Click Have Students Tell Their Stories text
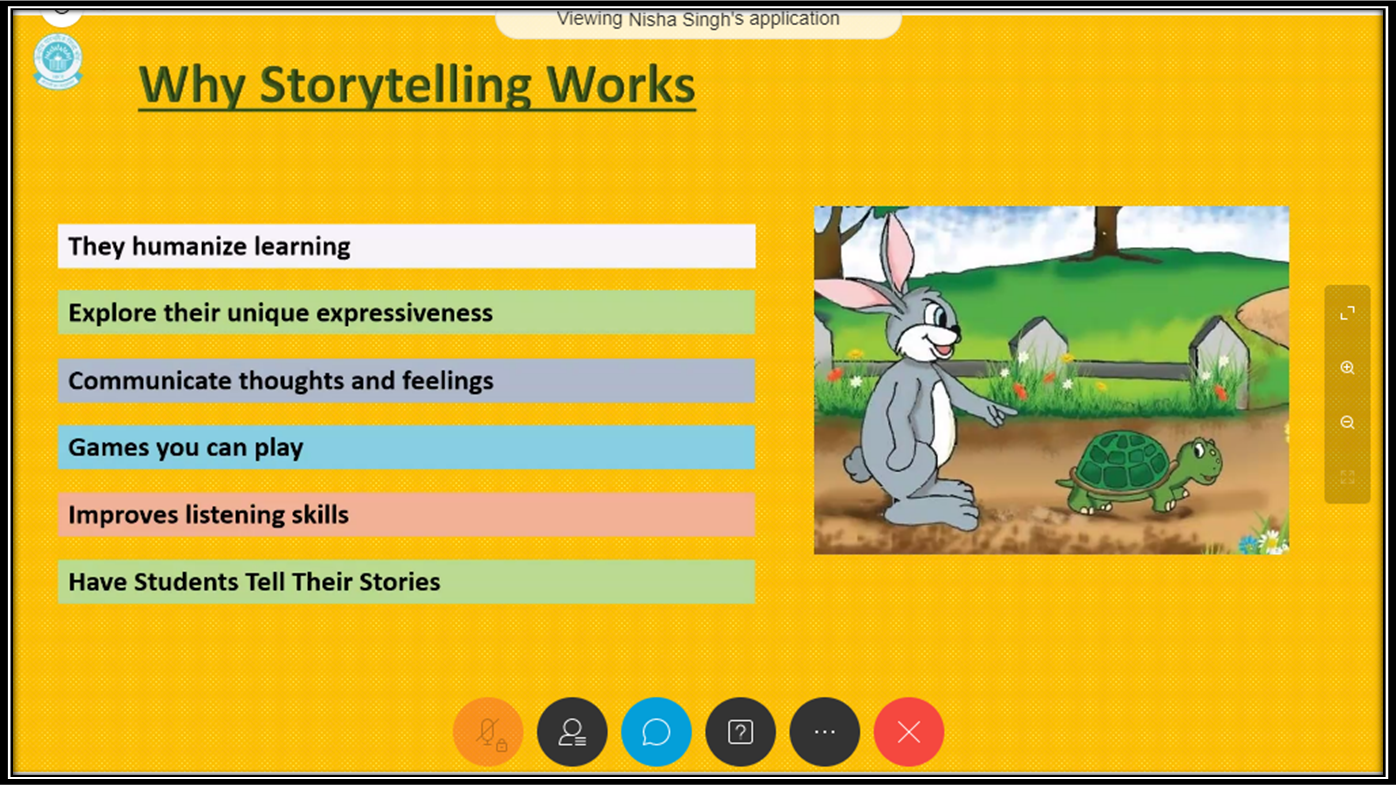1396x785 pixels. [x=254, y=582]
